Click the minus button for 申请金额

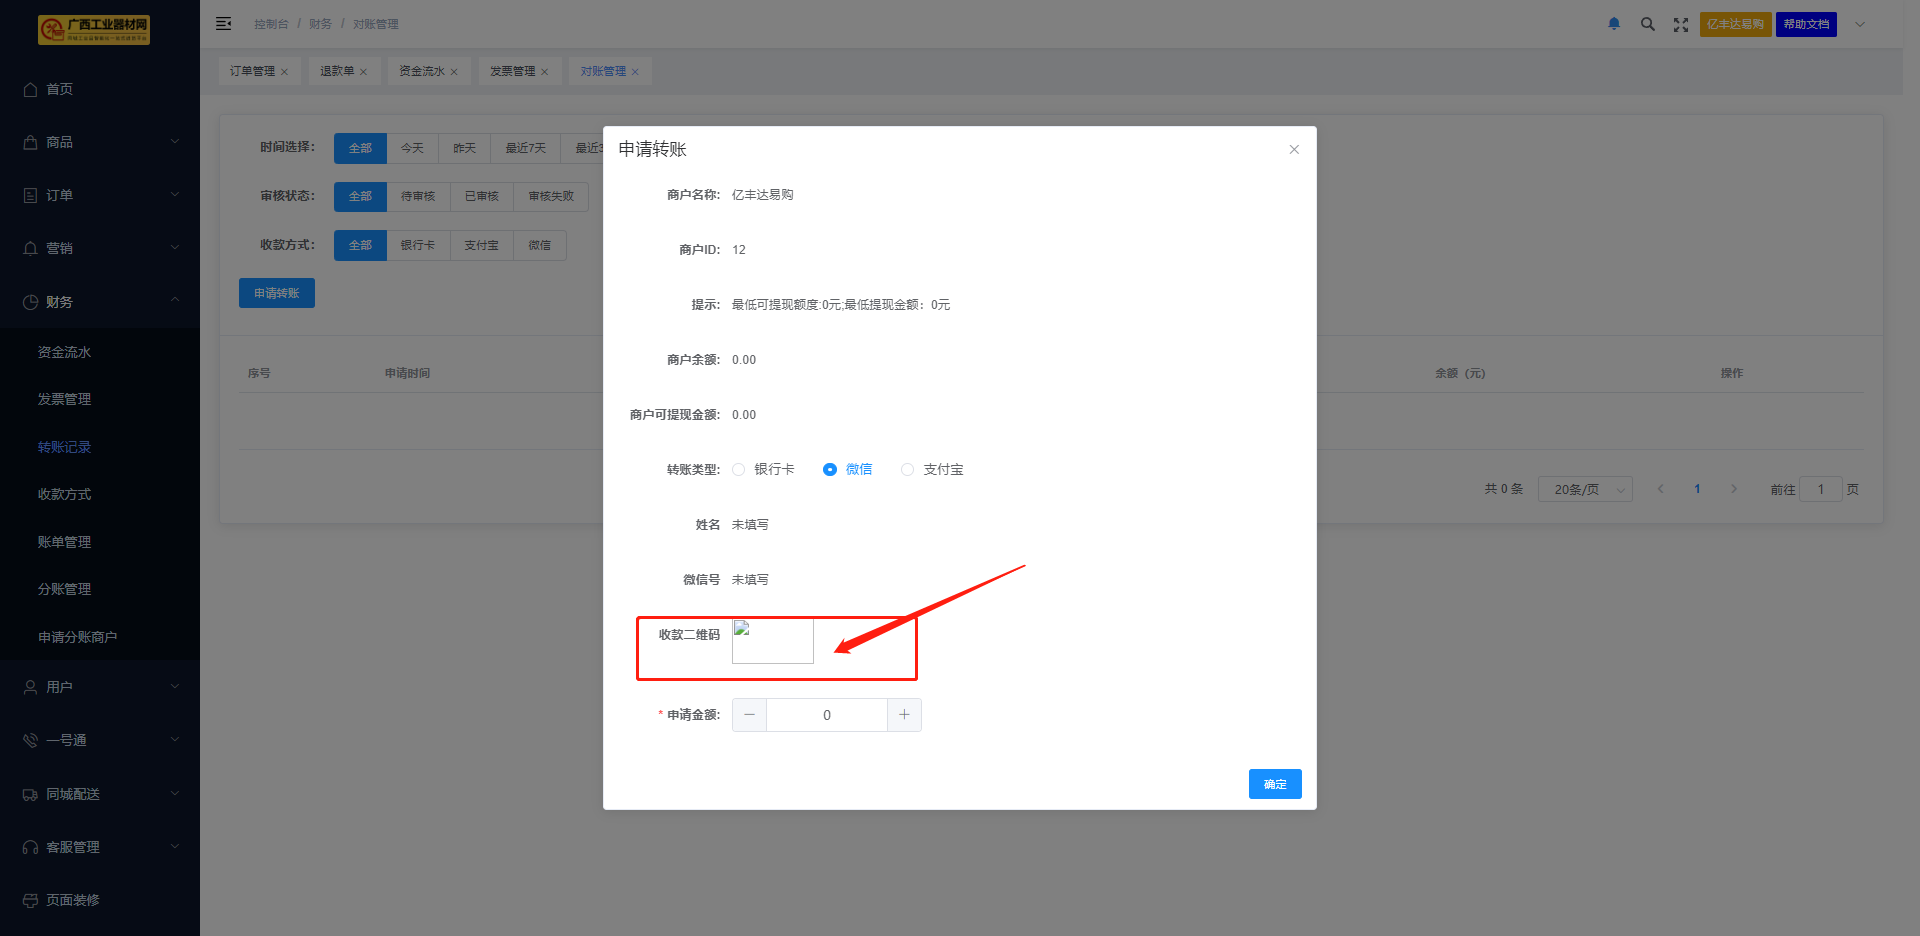click(749, 715)
